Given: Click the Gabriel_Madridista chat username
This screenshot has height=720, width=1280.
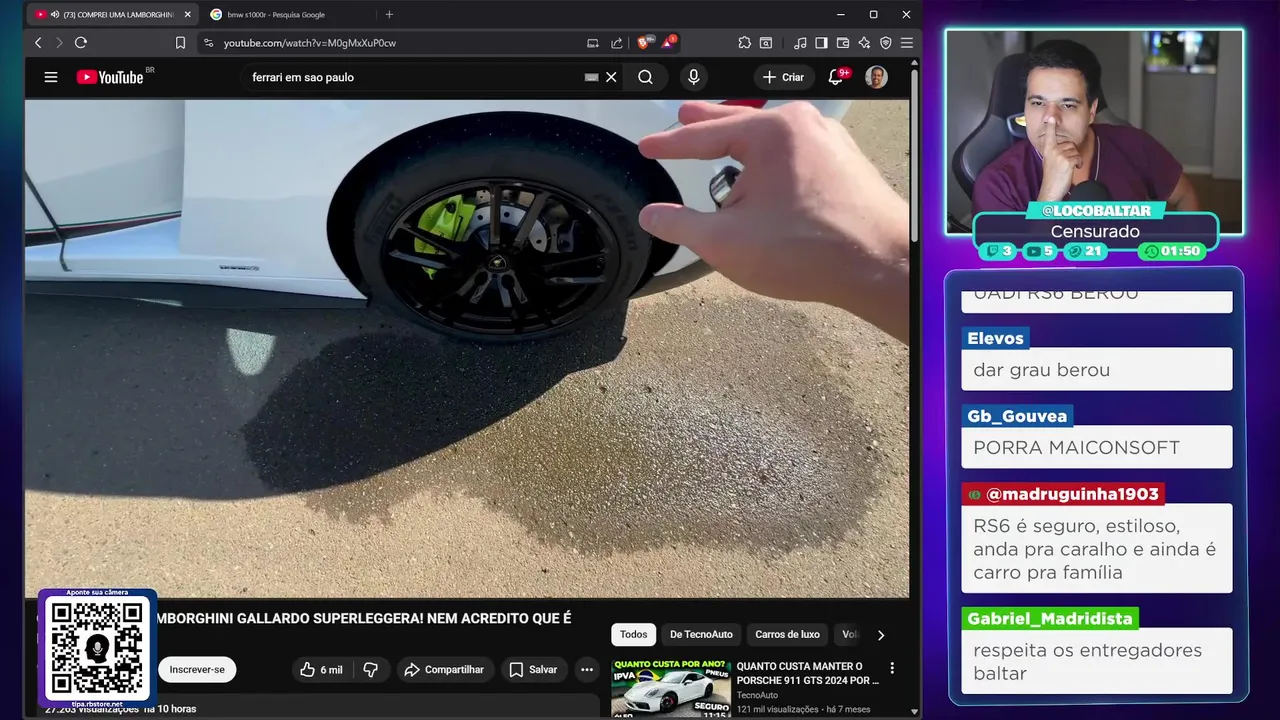Looking at the screenshot, I should pos(1050,618).
